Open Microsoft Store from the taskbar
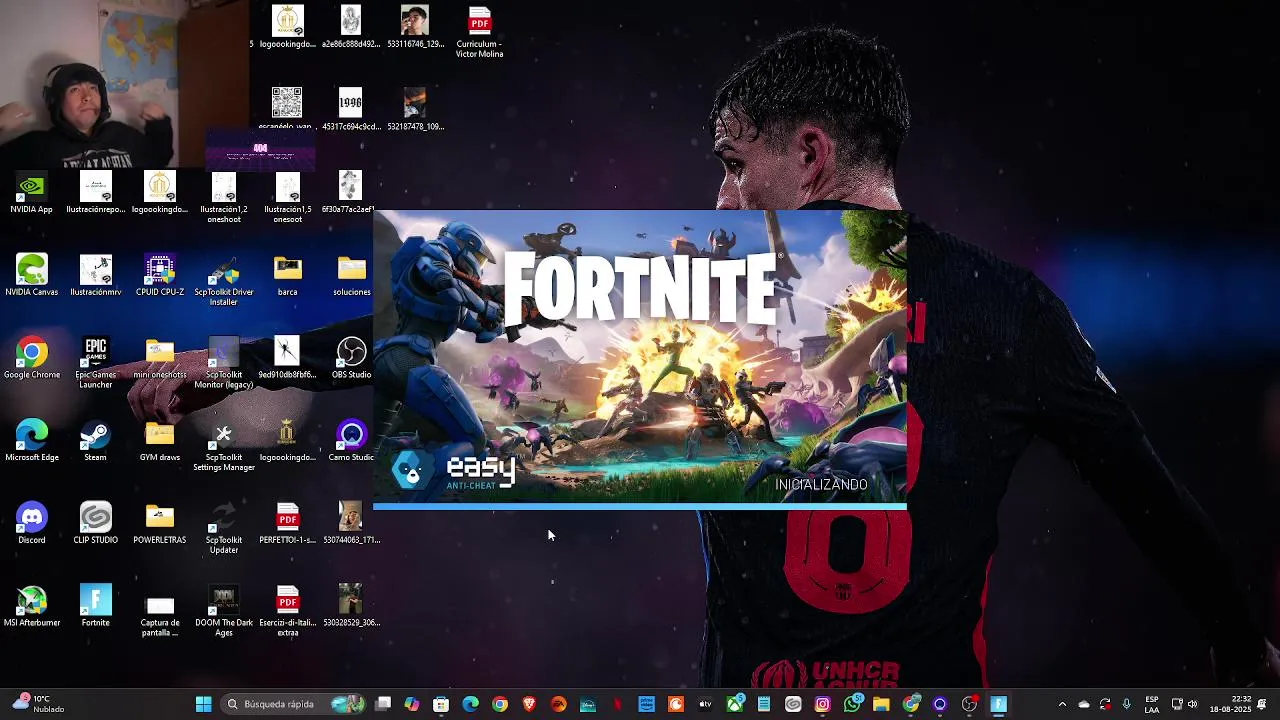Viewport: 1280px width, 720px height. (441, 704)
